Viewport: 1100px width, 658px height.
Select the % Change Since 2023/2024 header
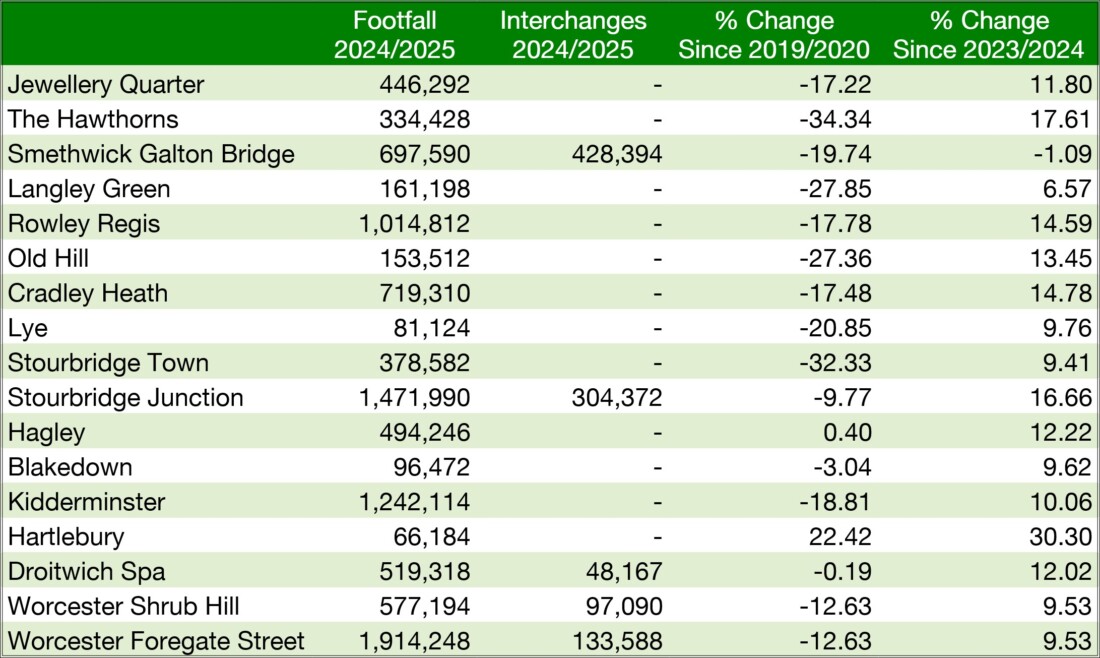(x=988, y=34)
